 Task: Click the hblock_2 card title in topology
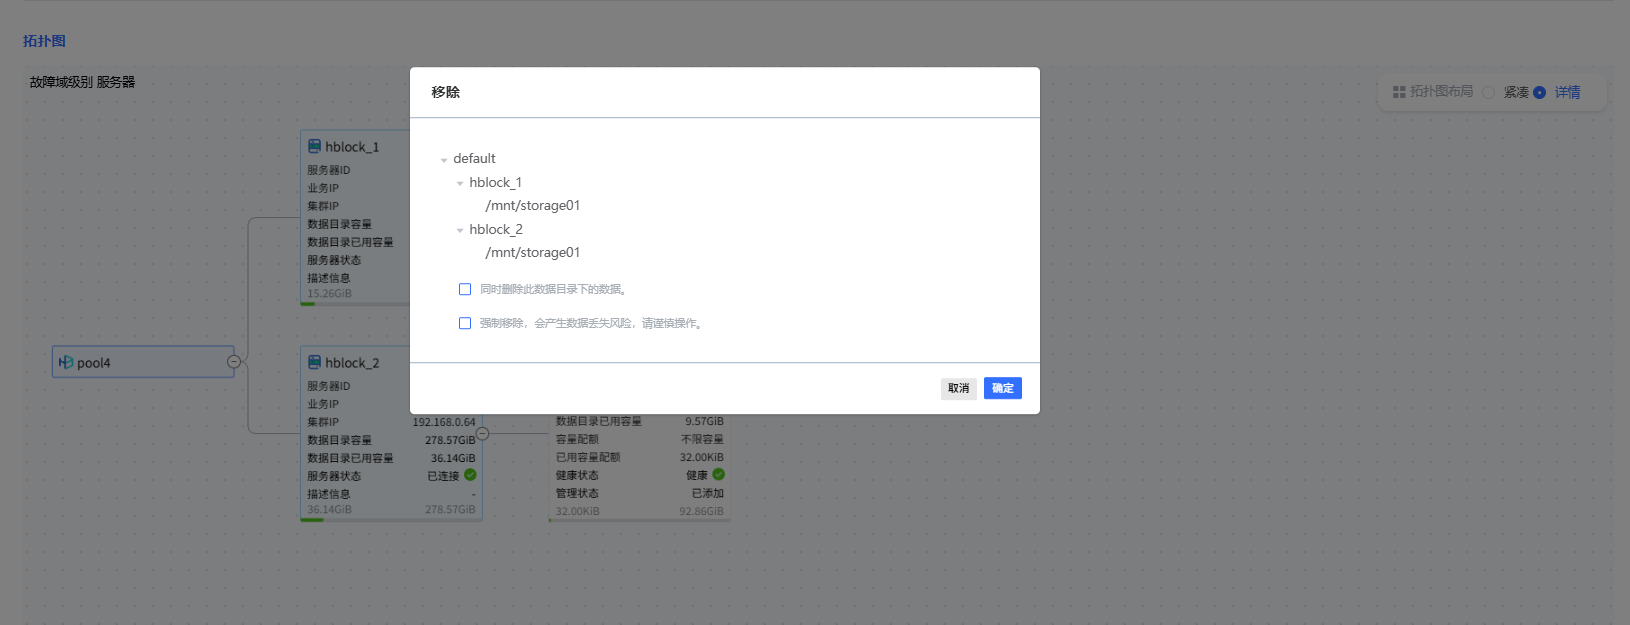click(x=352, y=363)
